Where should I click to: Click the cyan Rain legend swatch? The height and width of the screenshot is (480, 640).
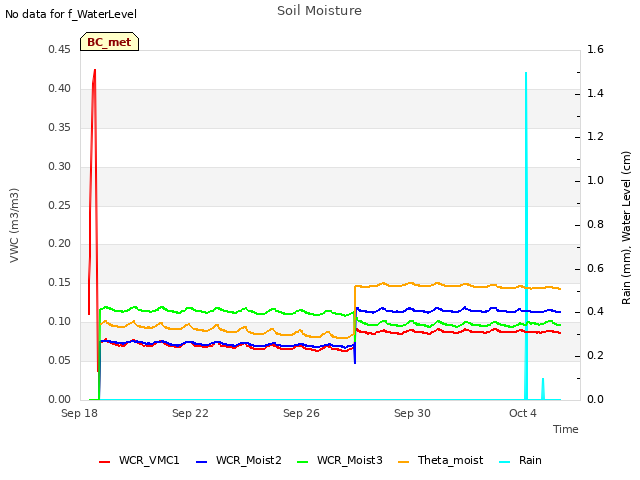tap(504, 462)
